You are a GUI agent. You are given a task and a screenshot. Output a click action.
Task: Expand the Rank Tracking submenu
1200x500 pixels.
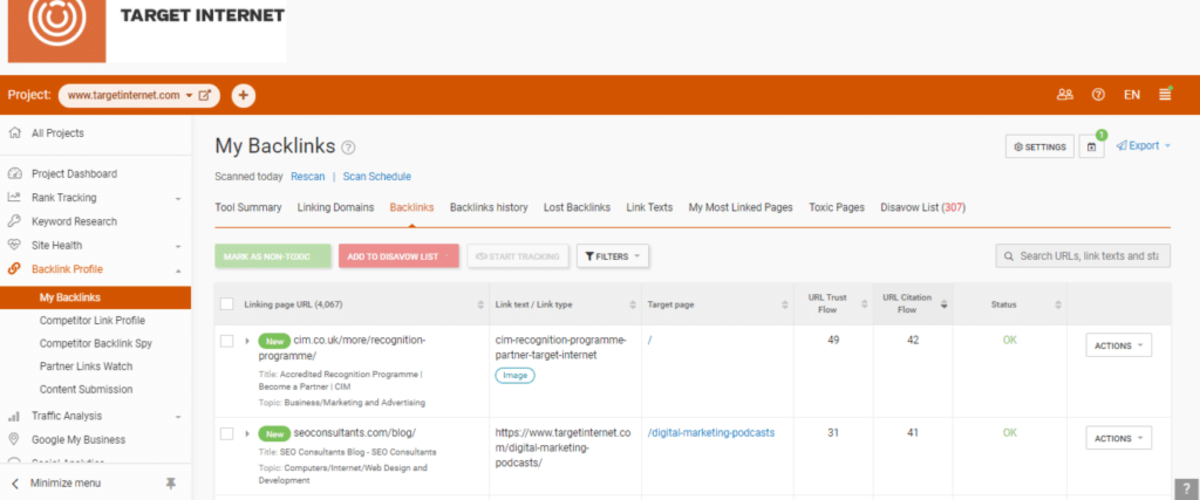pos(179,198)
